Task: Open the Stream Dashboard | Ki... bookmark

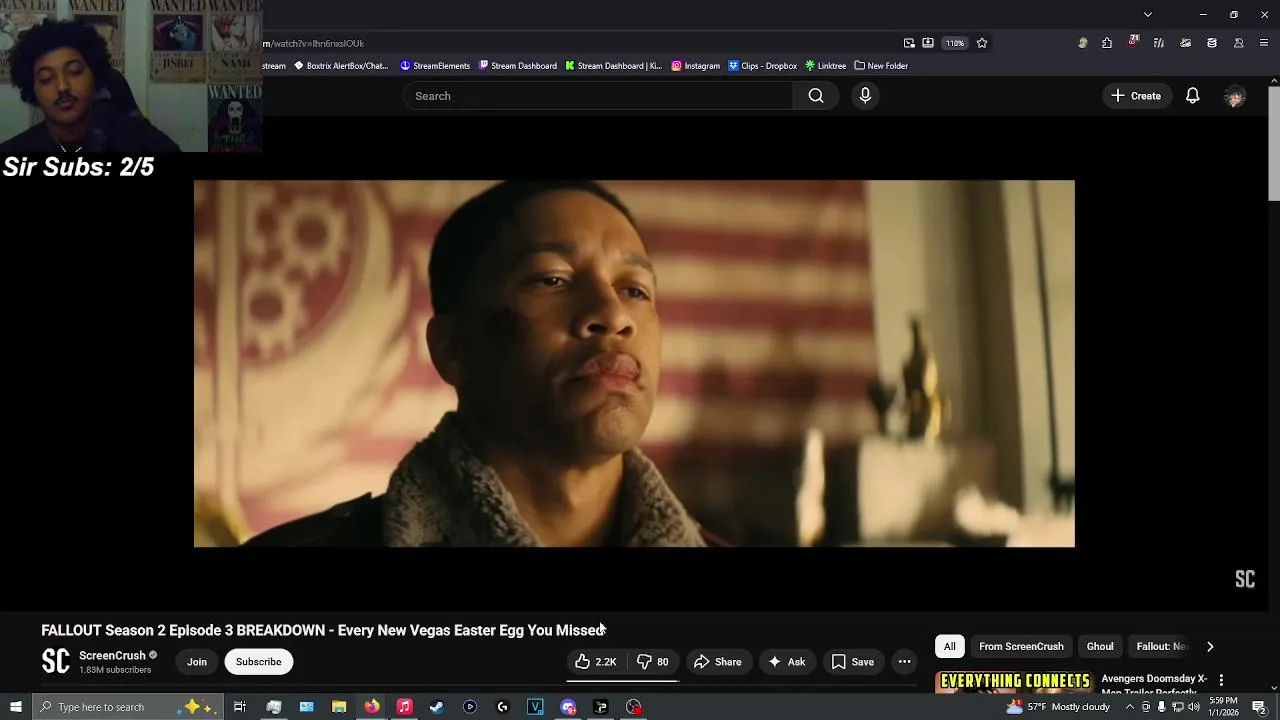Action: [613, 66]
